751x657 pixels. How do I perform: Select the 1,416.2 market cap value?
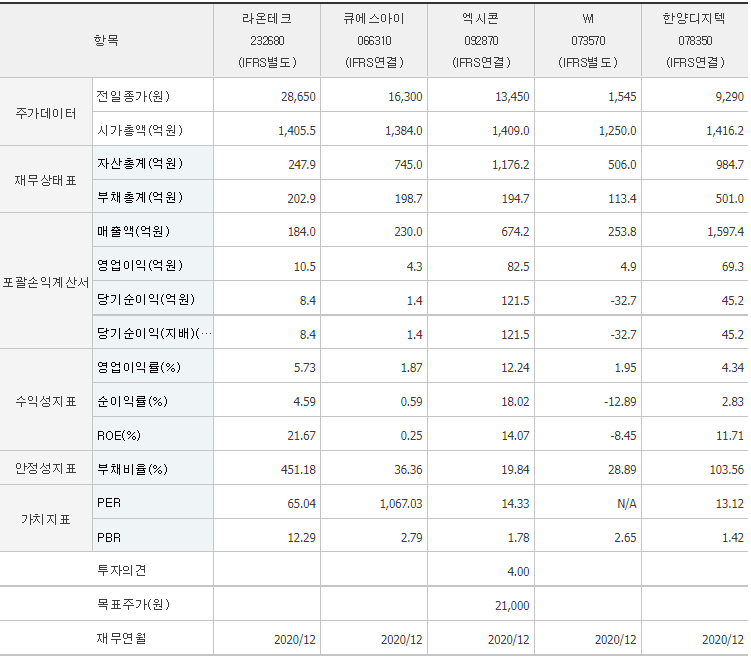click(725, 131)
